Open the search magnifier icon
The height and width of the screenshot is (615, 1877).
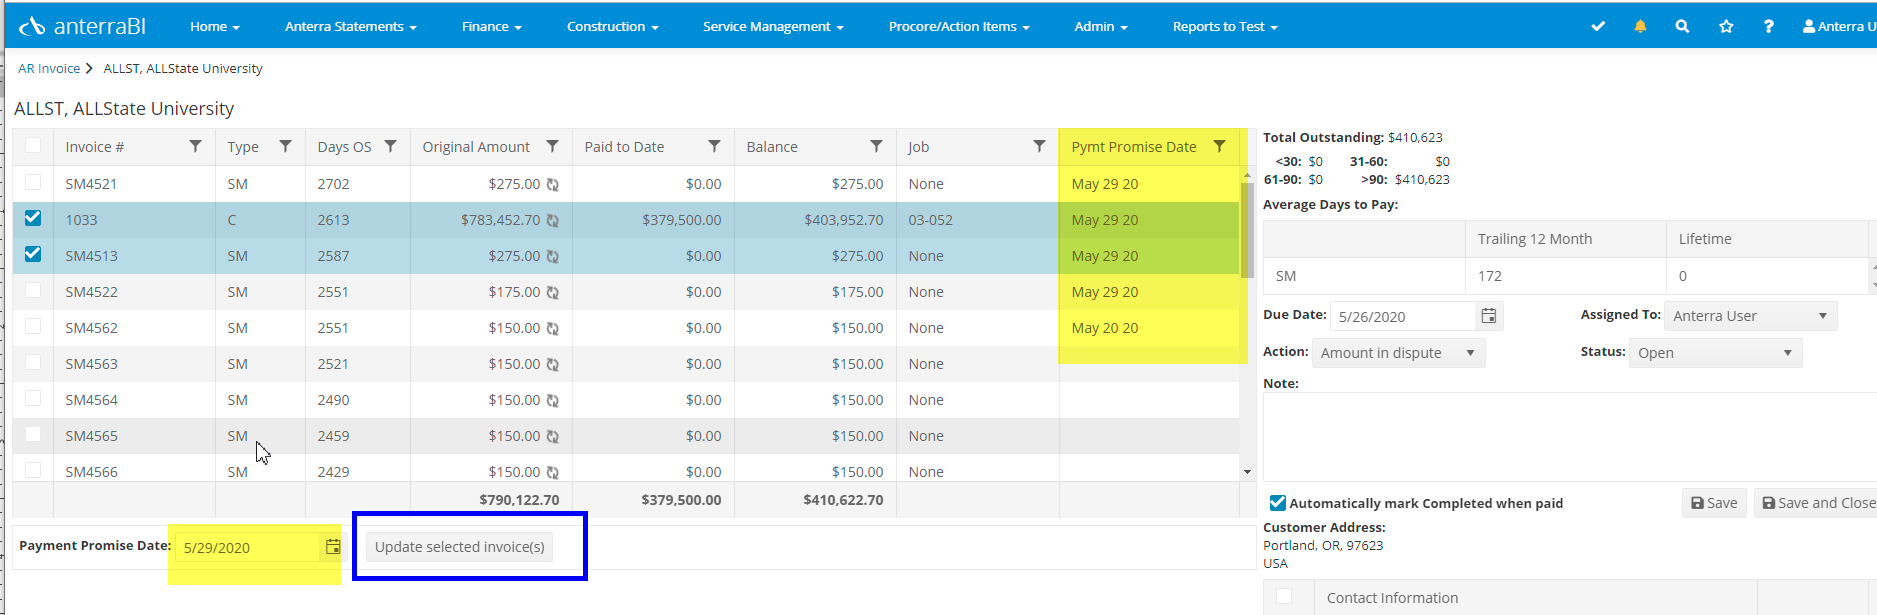[x=1682, y=26]
